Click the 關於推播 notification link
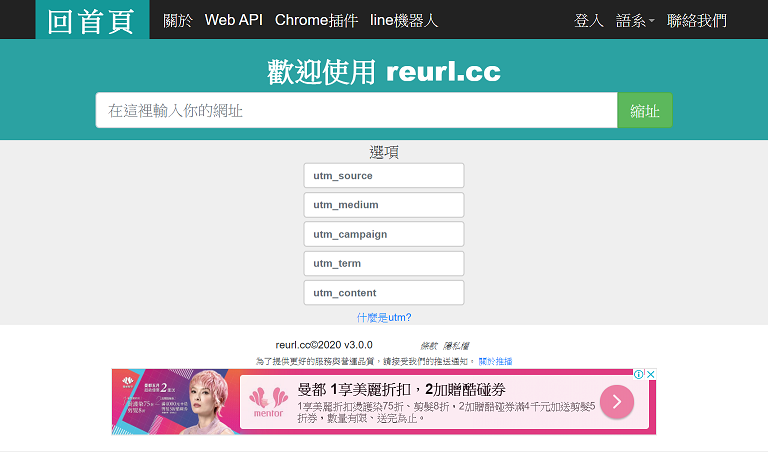 (x=495, y=361)
